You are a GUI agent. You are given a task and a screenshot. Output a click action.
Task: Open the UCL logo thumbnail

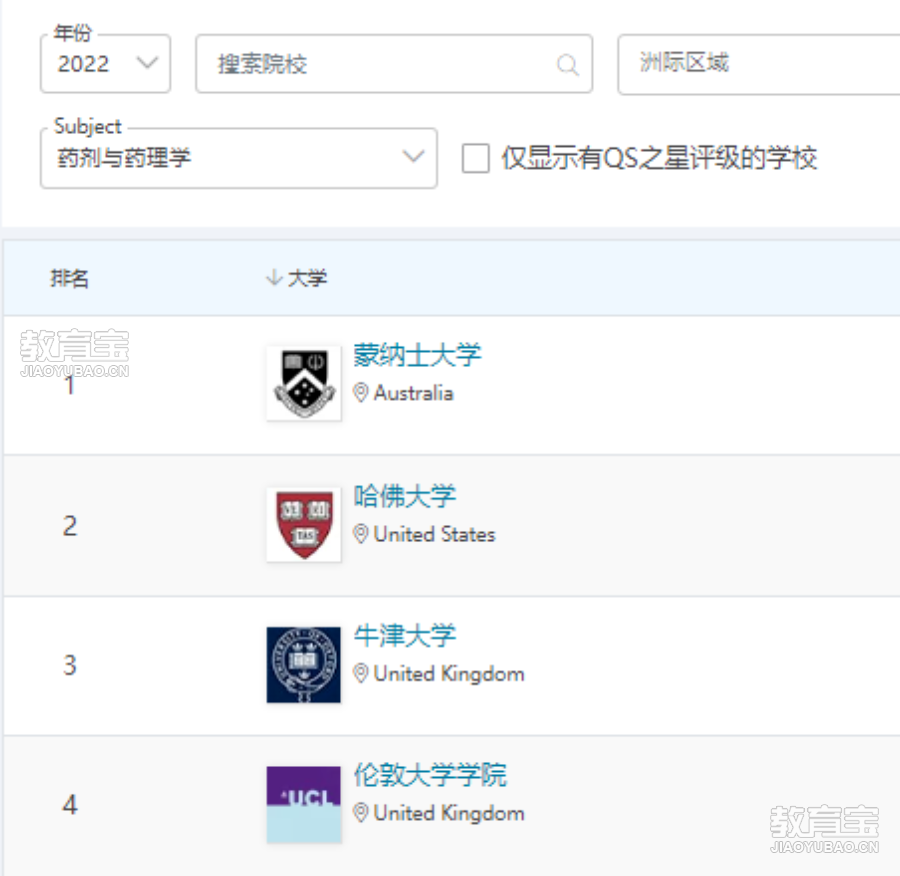pyautogui.click(x=304, y=804)
